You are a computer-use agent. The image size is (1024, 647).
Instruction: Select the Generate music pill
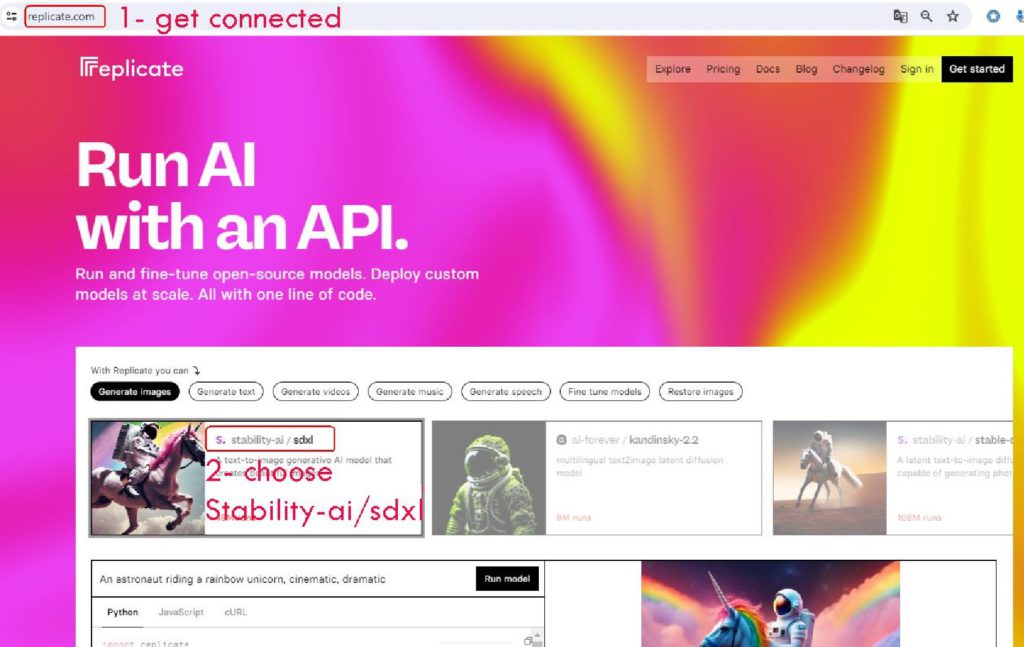coord(409,392)
